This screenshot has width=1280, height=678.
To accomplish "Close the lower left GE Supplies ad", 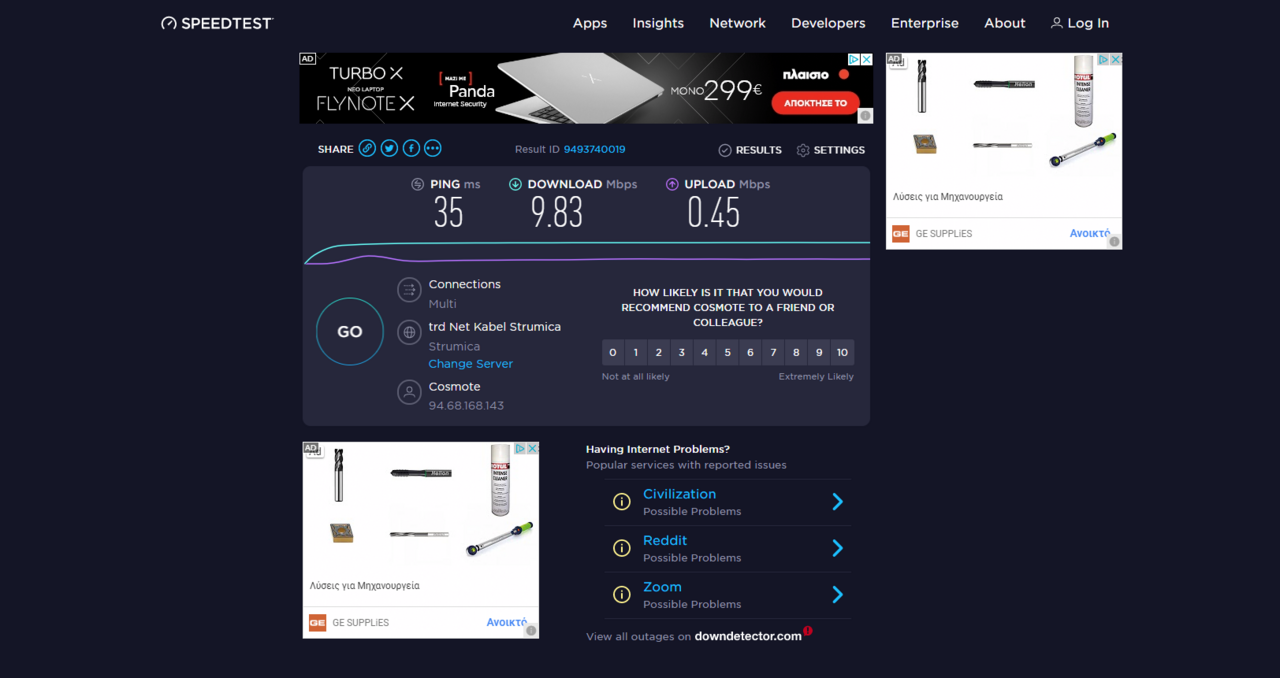I will [x=533, y=449].
